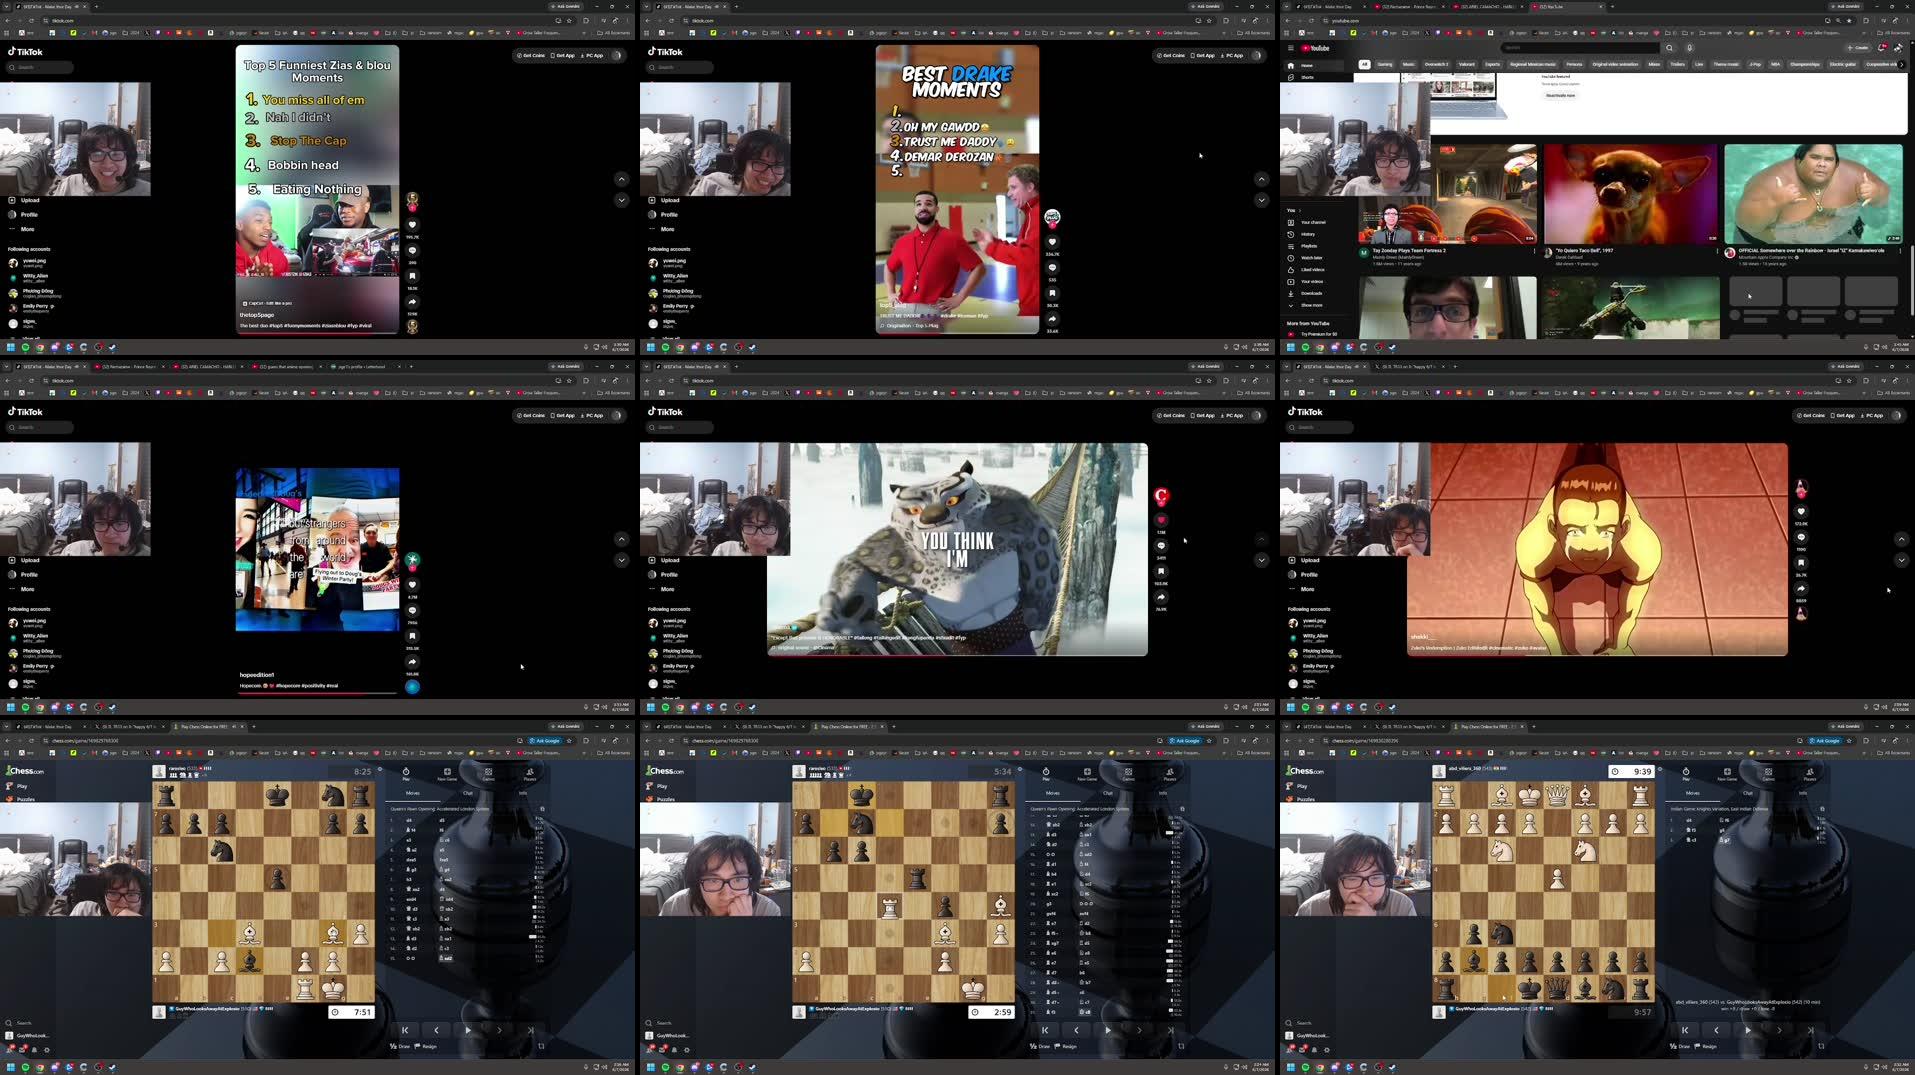This screenshot has height=1075, width=1915.
Task: Like the Zias & blou TikTok video
Action: click(x=412, y=225)
